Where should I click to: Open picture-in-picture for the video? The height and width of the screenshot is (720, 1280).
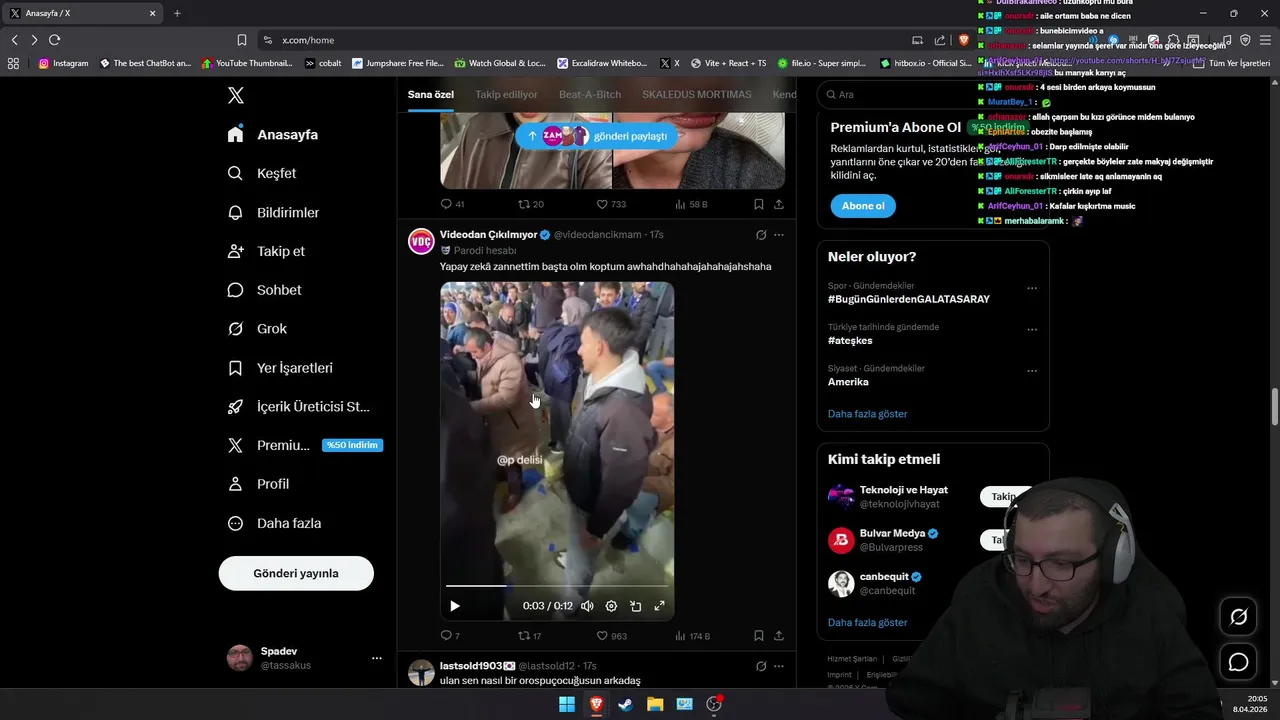pyautogui.click(x=635, y=606)
